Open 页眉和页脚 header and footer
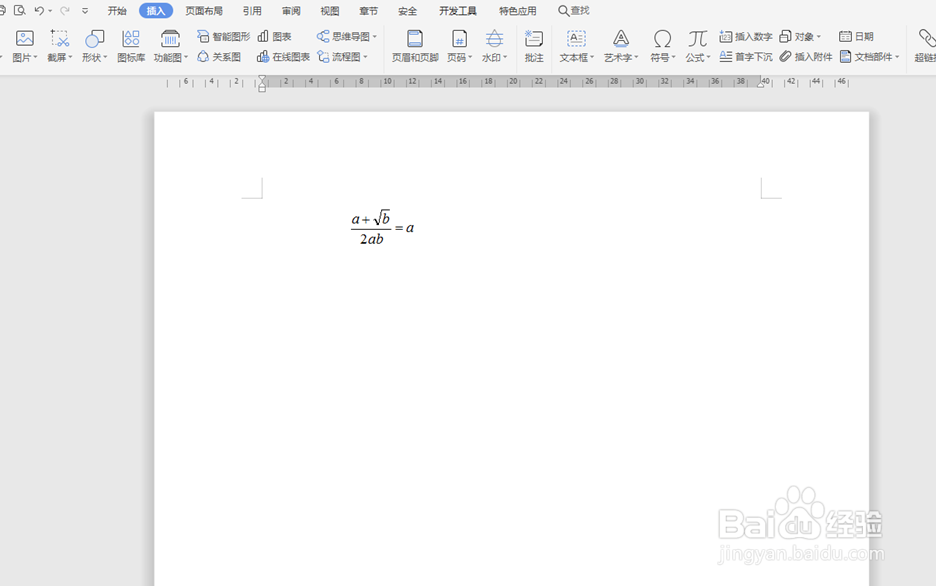The width and height of the screenshot is (936, 586). [x=415, y=46]
